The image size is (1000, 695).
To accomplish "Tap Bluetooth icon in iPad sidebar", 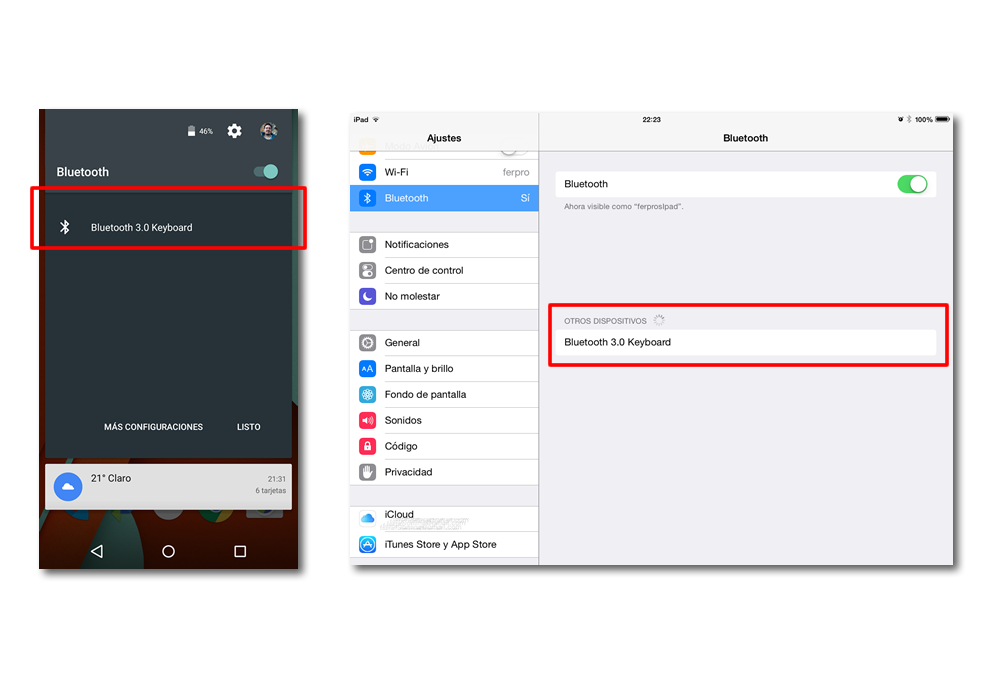I will pyautogui.click(x=367, y=198).
